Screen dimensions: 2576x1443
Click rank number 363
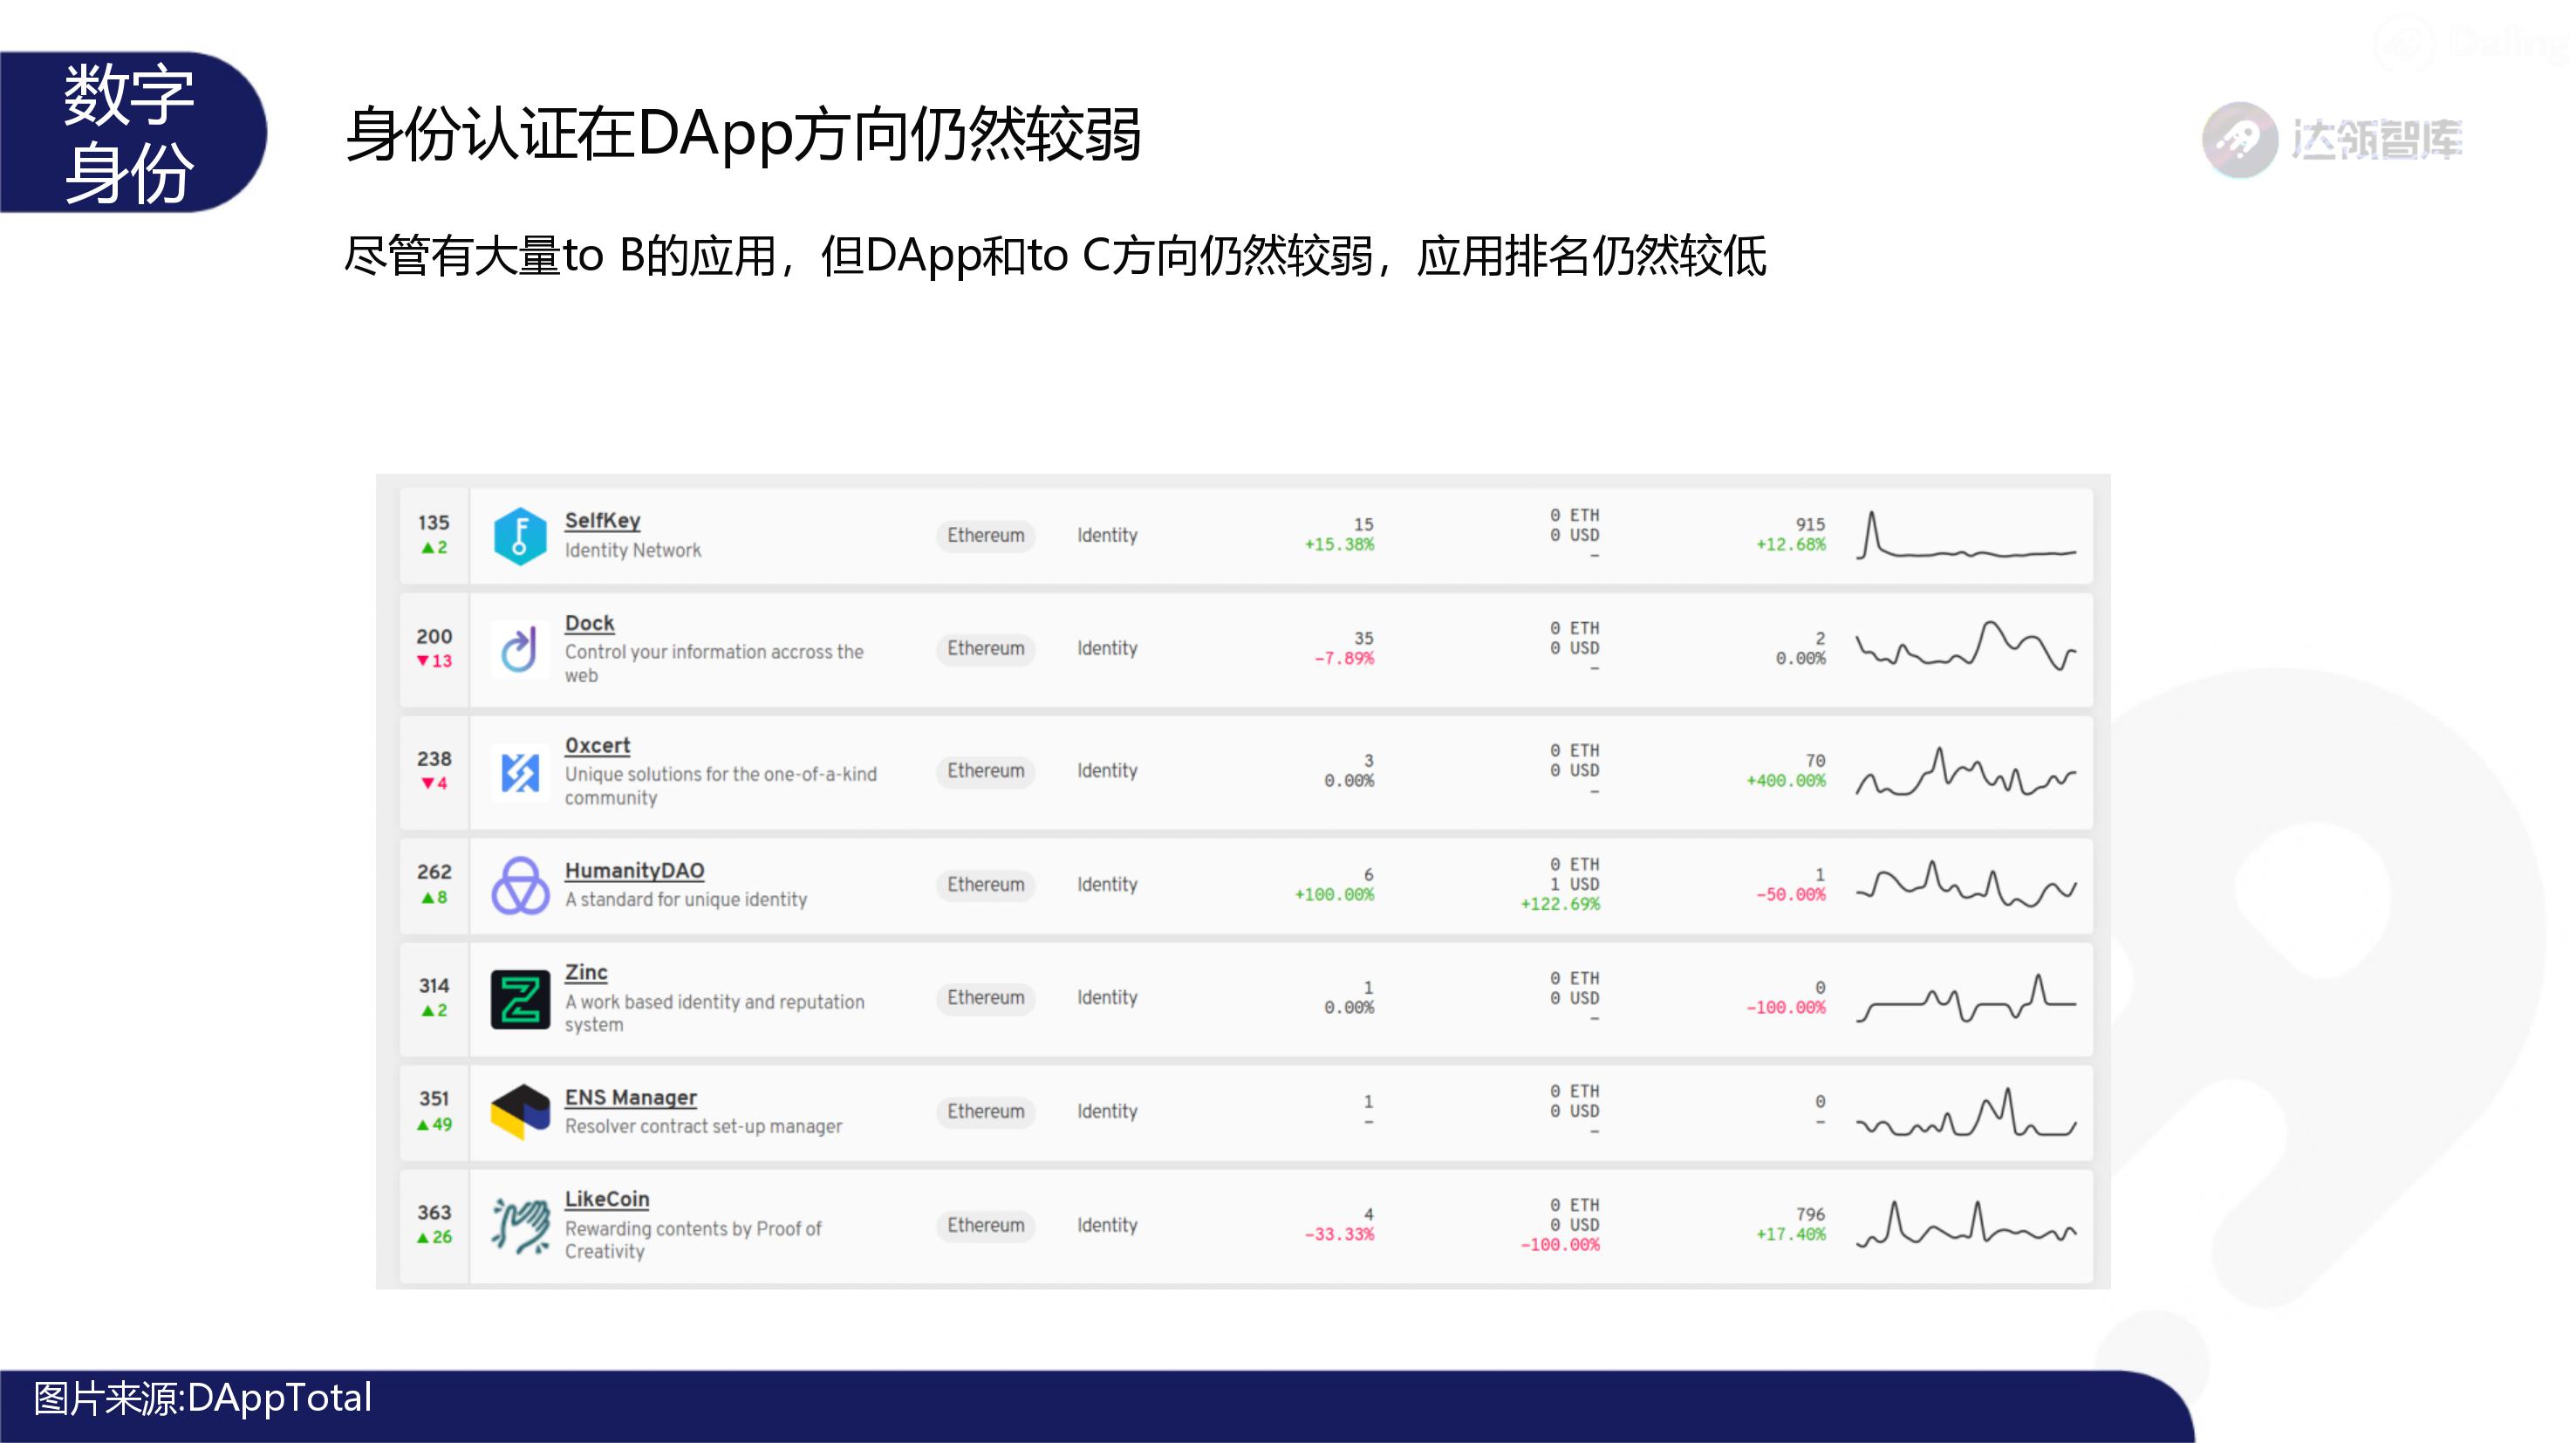(434, 1213)
